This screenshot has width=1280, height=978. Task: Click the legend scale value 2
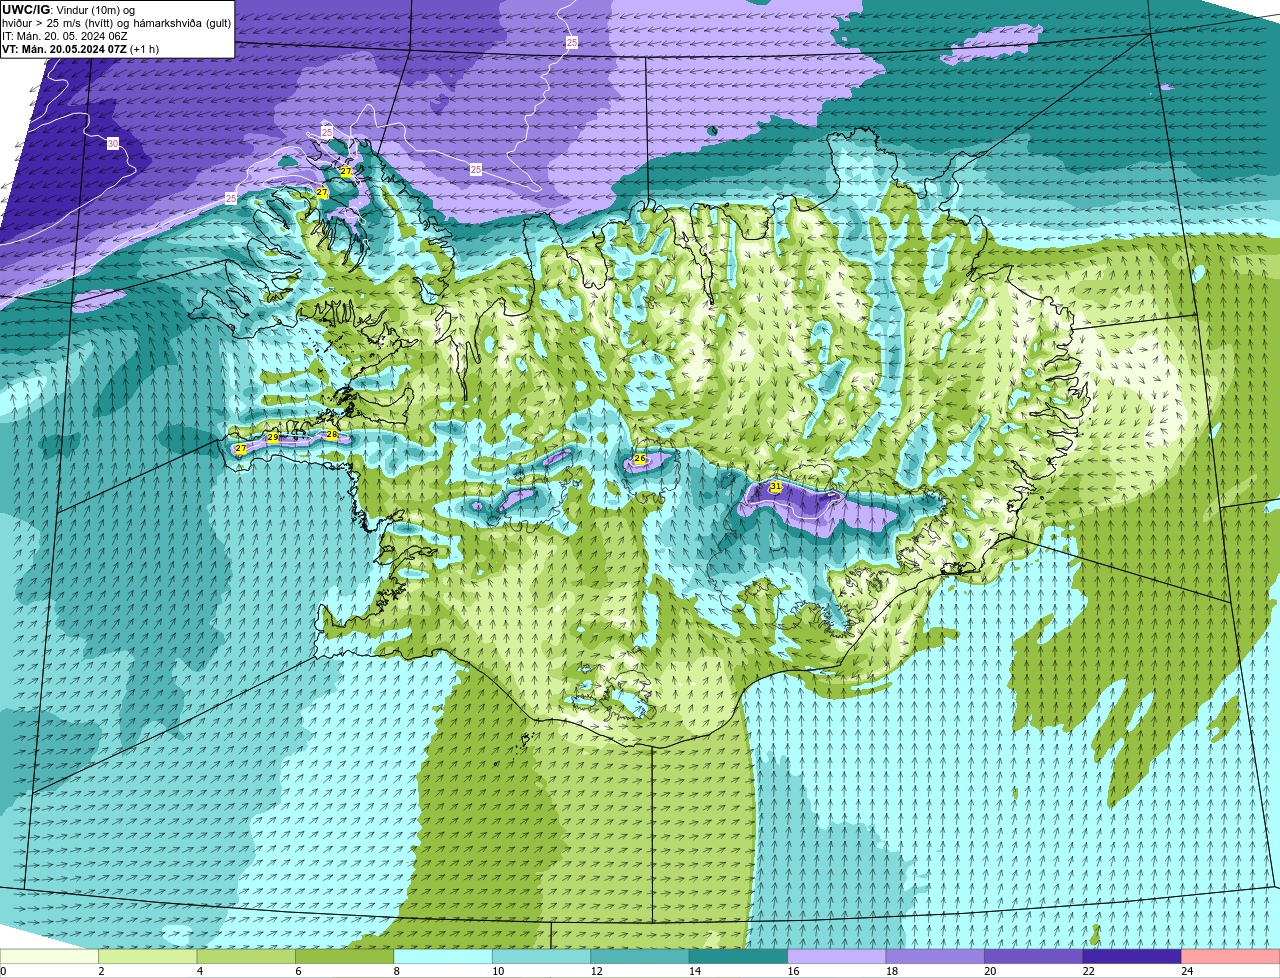pos(101,971)
